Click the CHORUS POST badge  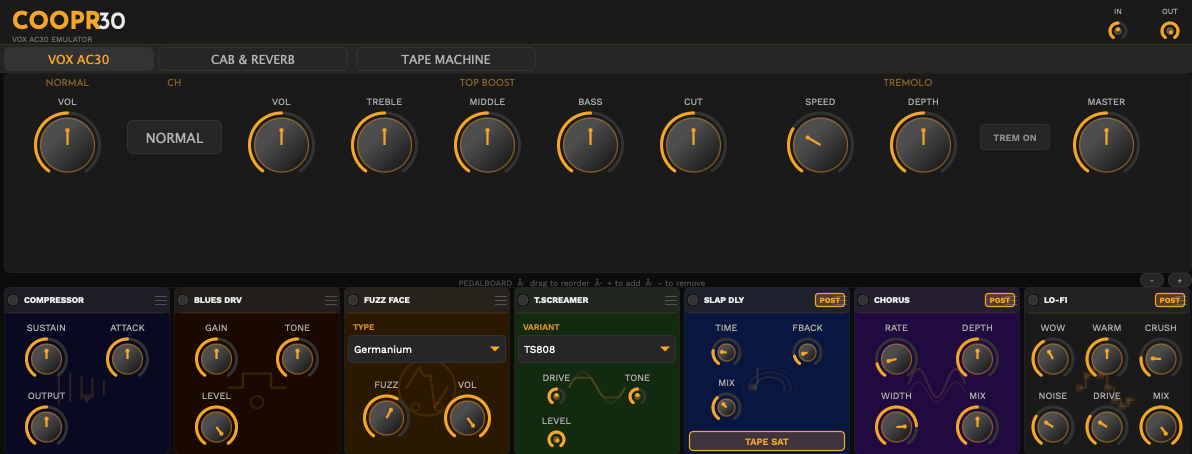1000,300
